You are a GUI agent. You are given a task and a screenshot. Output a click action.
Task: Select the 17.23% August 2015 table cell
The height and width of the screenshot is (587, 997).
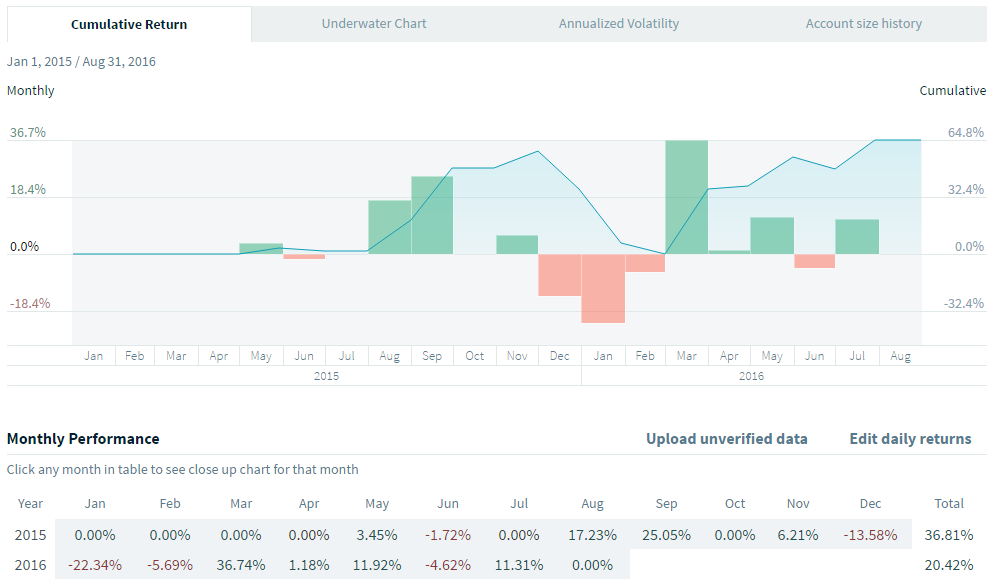click(596, 535)
